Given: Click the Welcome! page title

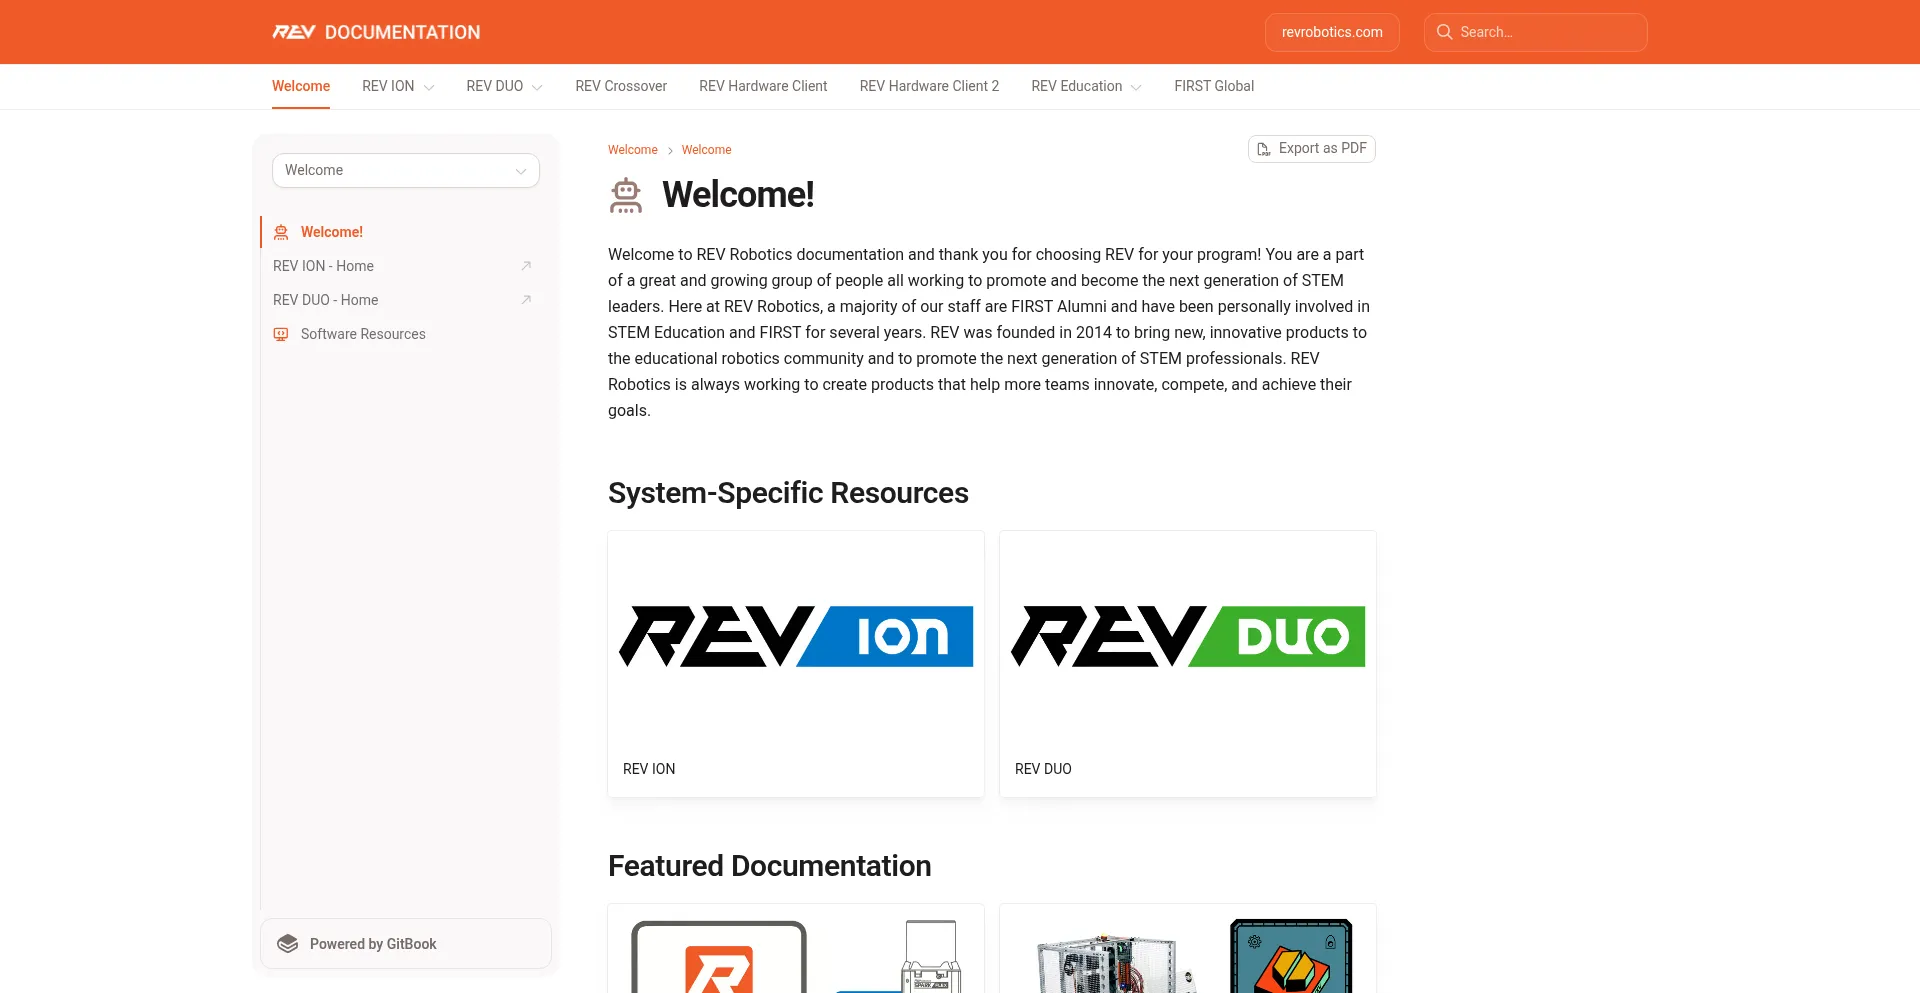Looking at the screenshot, I should 738,195.
